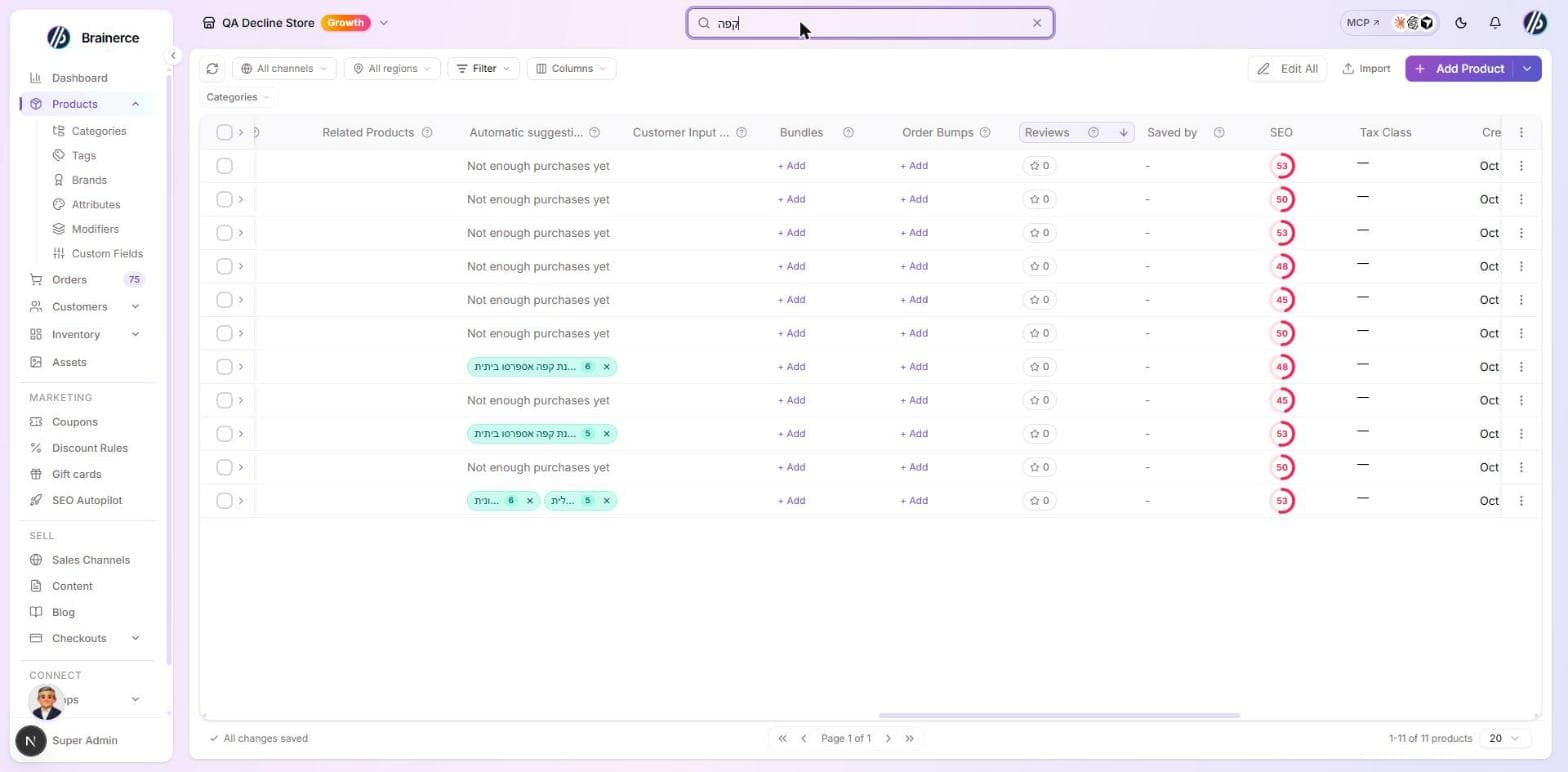Open the All channels dropdown
1568x772 pixels.
[x=284, y=69]
